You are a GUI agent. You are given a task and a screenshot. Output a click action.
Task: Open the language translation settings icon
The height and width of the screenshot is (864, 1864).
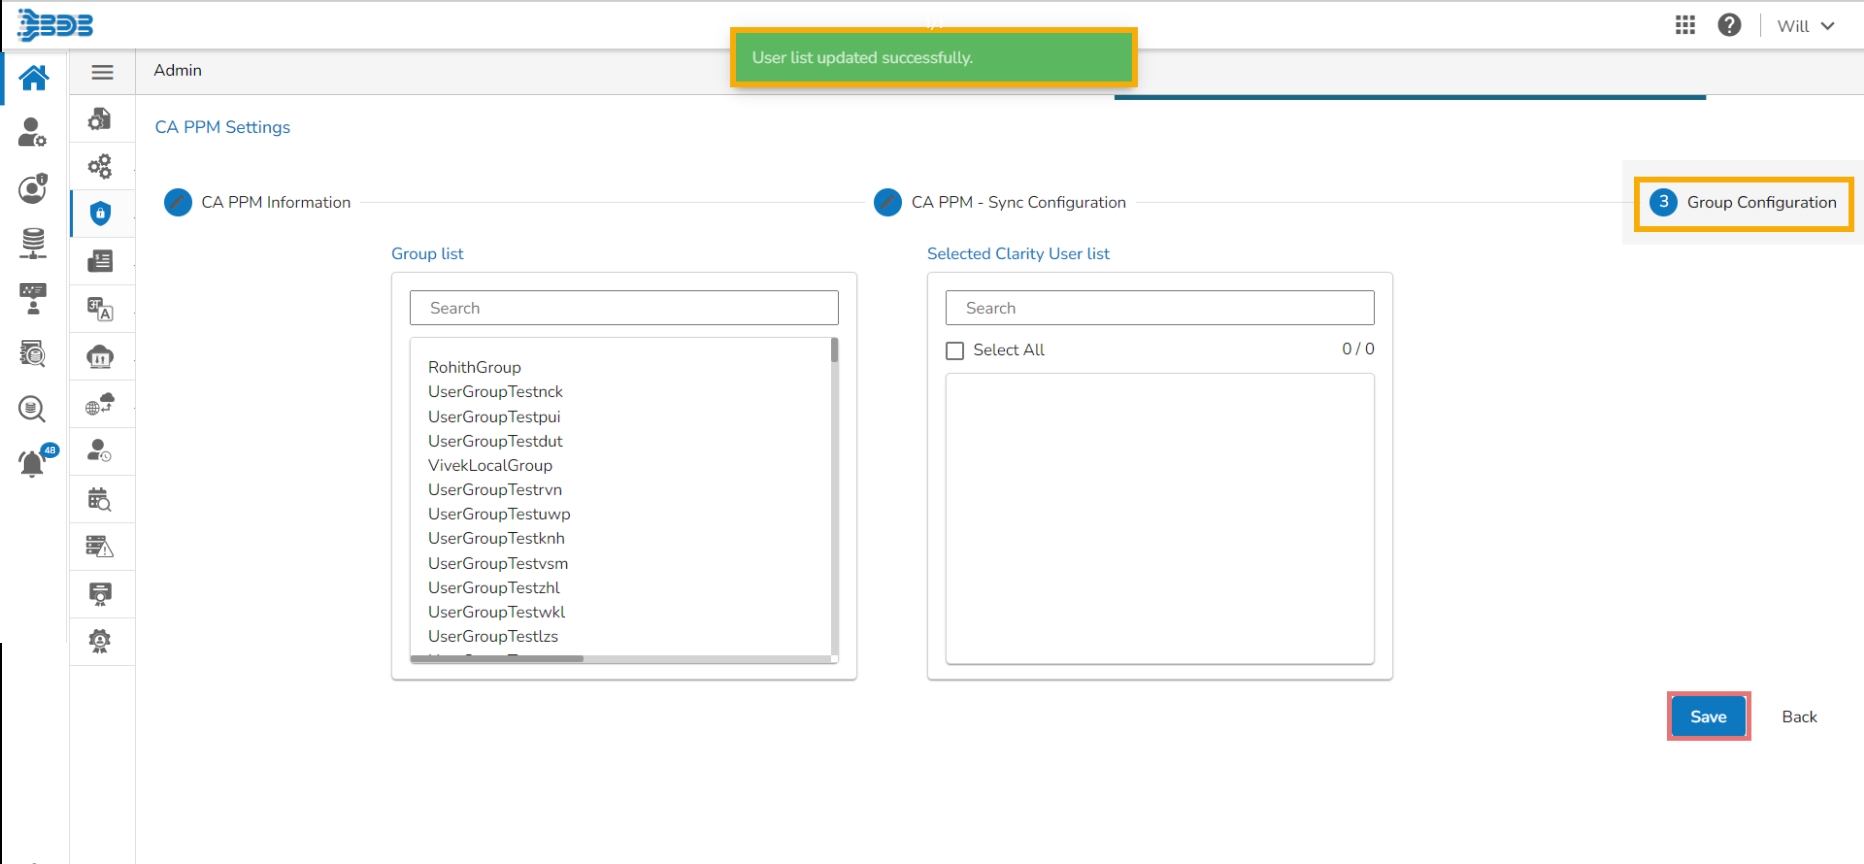coord(100,309)
